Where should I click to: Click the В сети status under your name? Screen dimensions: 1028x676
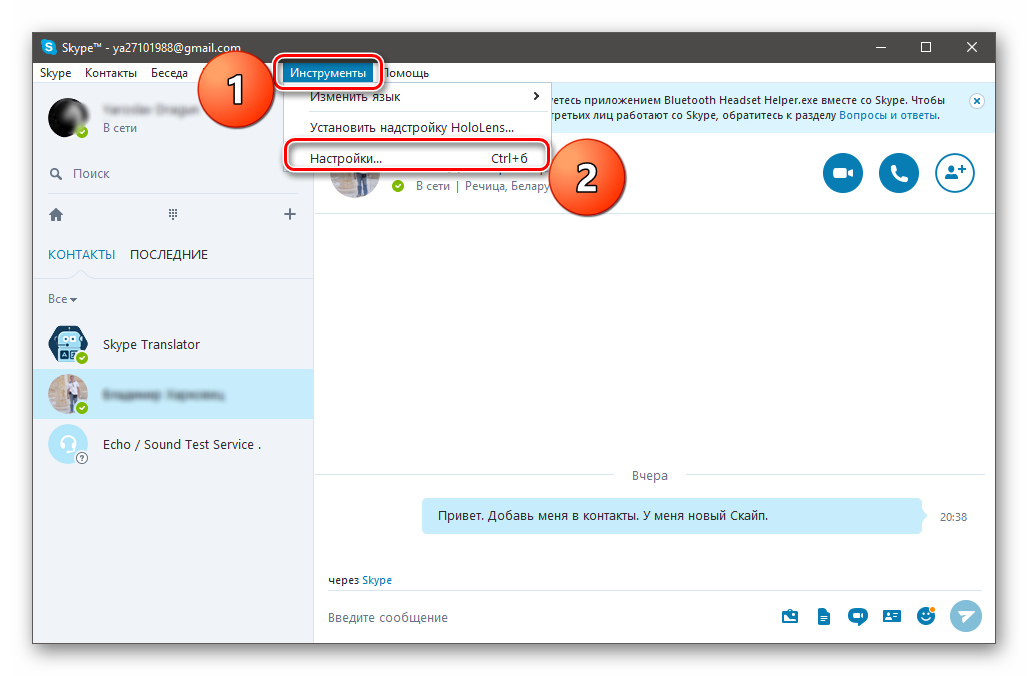point(119,129)
